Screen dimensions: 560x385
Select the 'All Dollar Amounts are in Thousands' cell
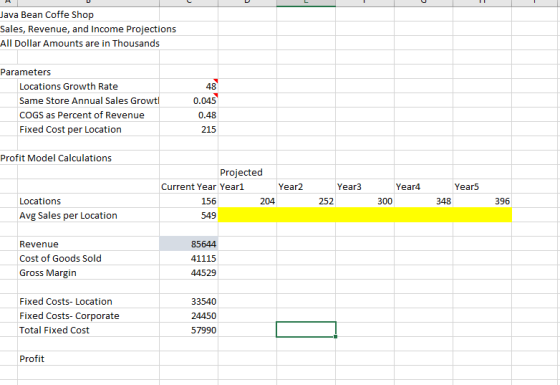point(80,43)
